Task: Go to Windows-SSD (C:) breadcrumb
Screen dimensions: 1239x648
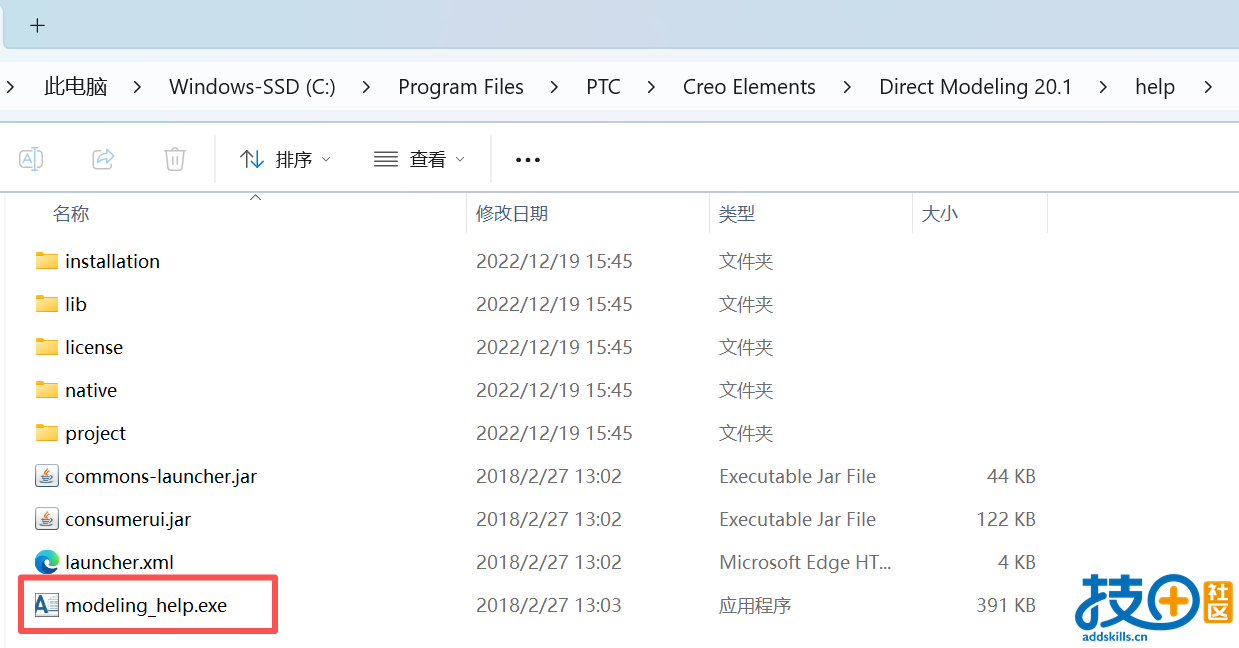Action: pyautogui.click(x=252, y=87)
